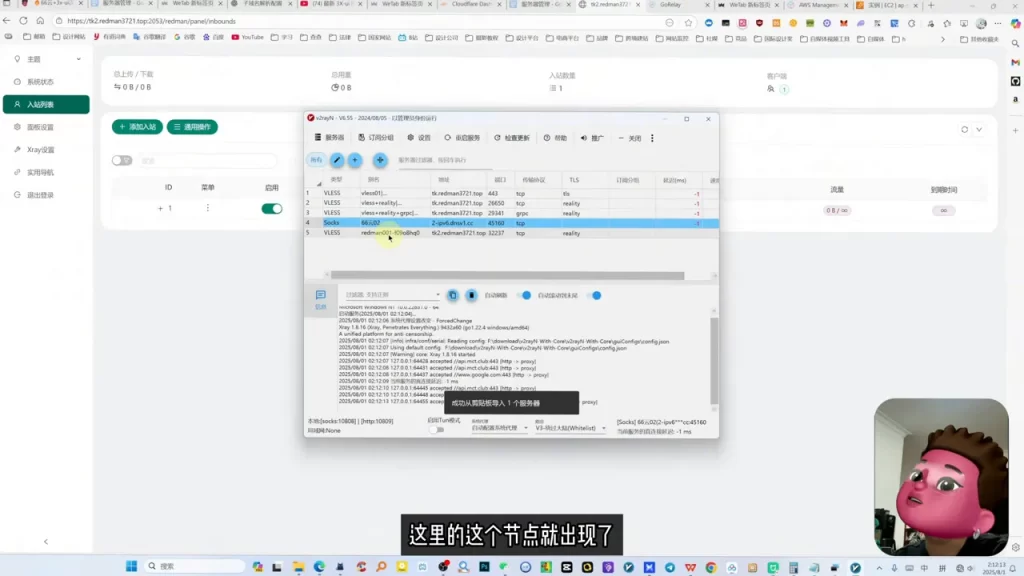Open the system proxy mode dropdown

pos(500,428)
